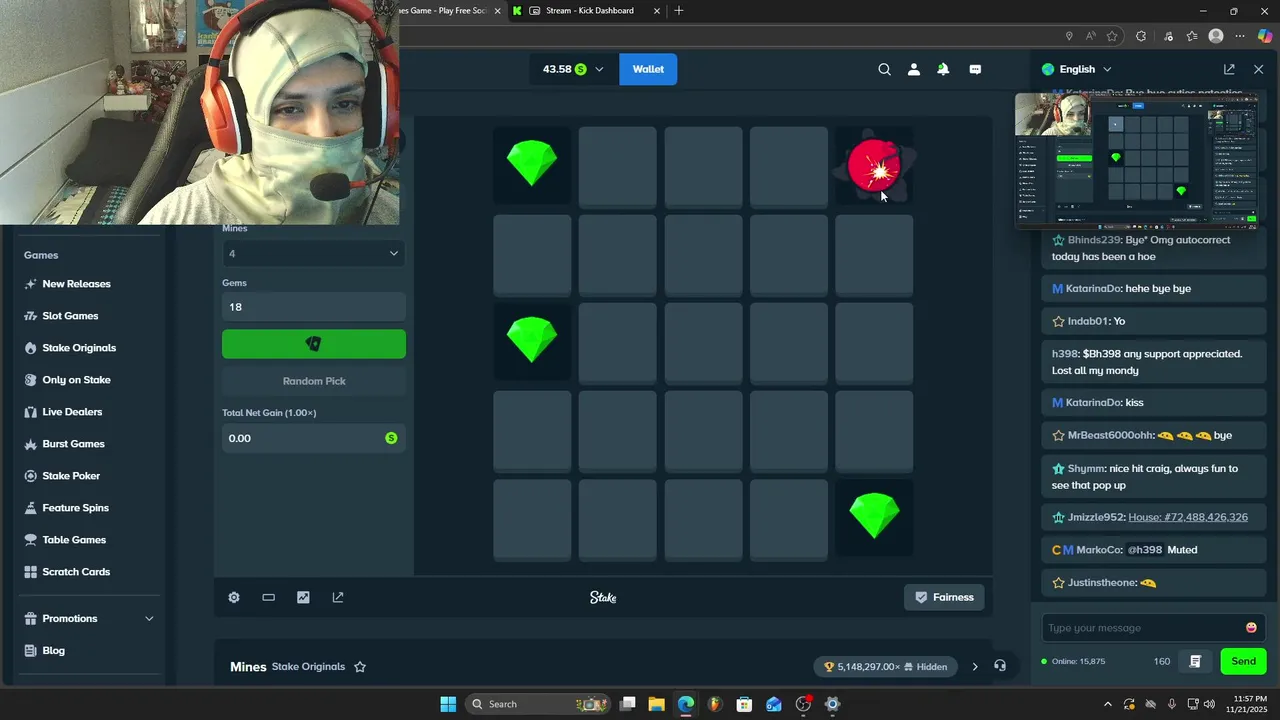Image resolution: width=1280 pixels, height=720 pixels.
Task: Open the Windows Start menu
Action: click(448, 704)
